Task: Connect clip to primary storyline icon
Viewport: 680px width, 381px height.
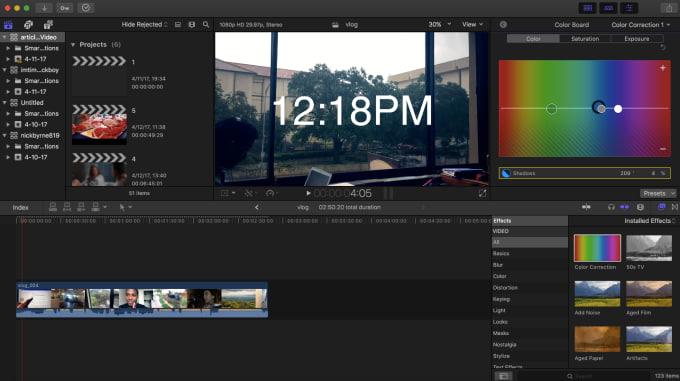Action: [x=53, y=207]
